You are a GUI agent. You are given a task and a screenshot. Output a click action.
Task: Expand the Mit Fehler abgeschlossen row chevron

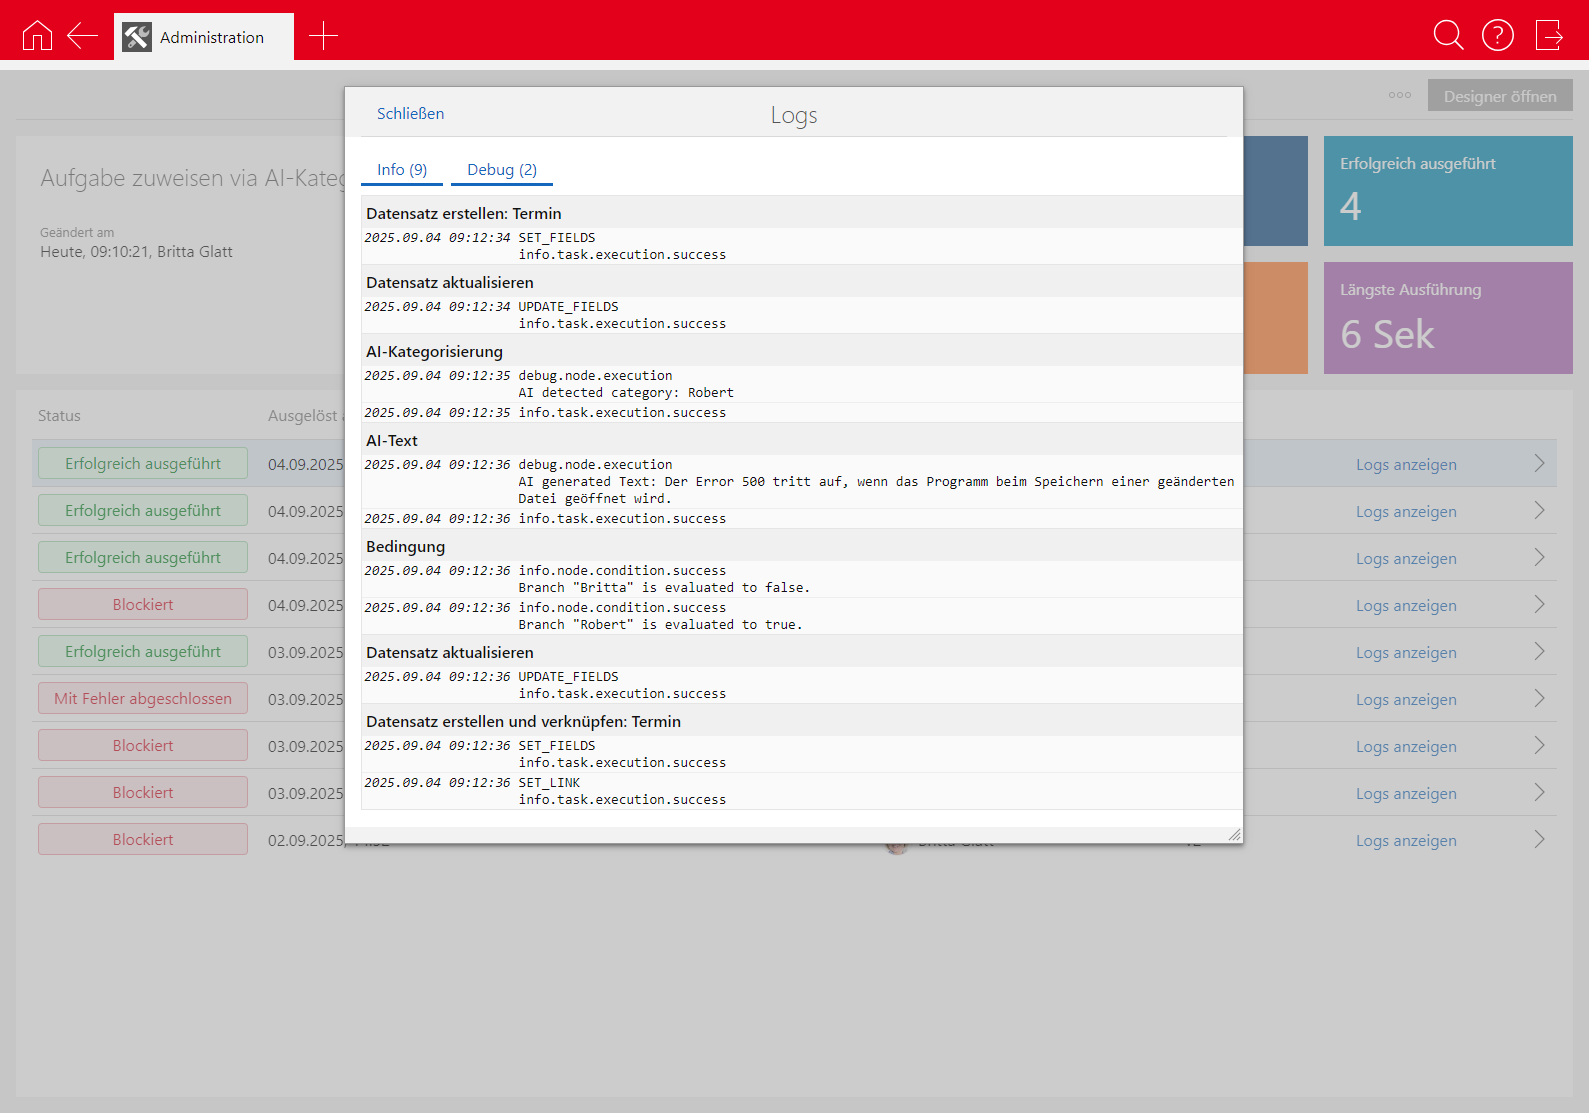pyautogui.click(x=1539, y=699)
